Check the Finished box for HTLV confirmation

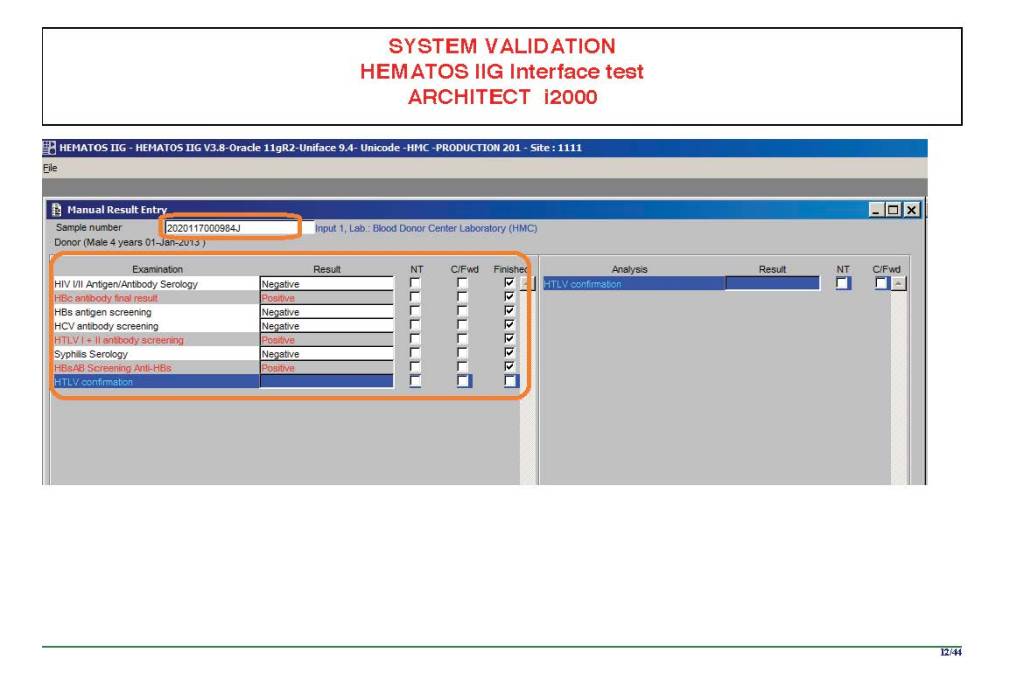pos(511,381)
